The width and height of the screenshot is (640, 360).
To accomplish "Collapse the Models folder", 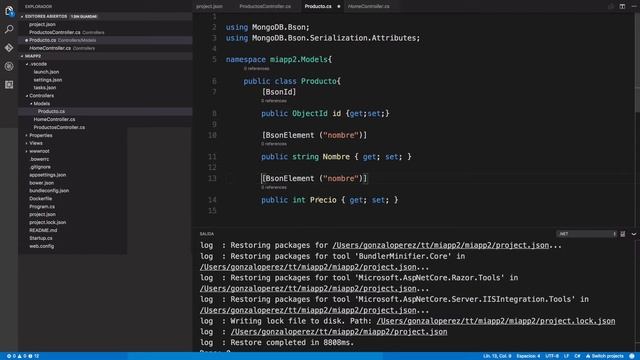I will pos(31,104).
